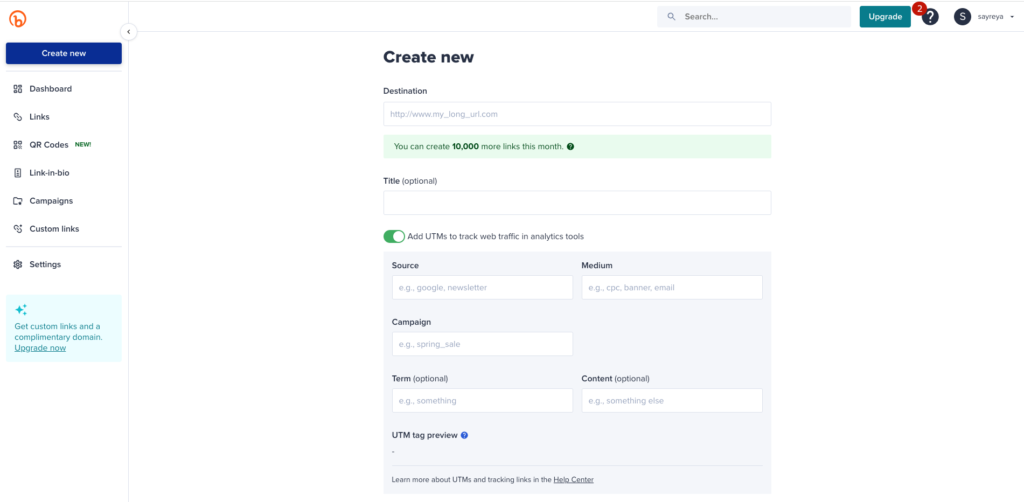
Task: Click the info icon beside link limit
Action: [570, 147]
